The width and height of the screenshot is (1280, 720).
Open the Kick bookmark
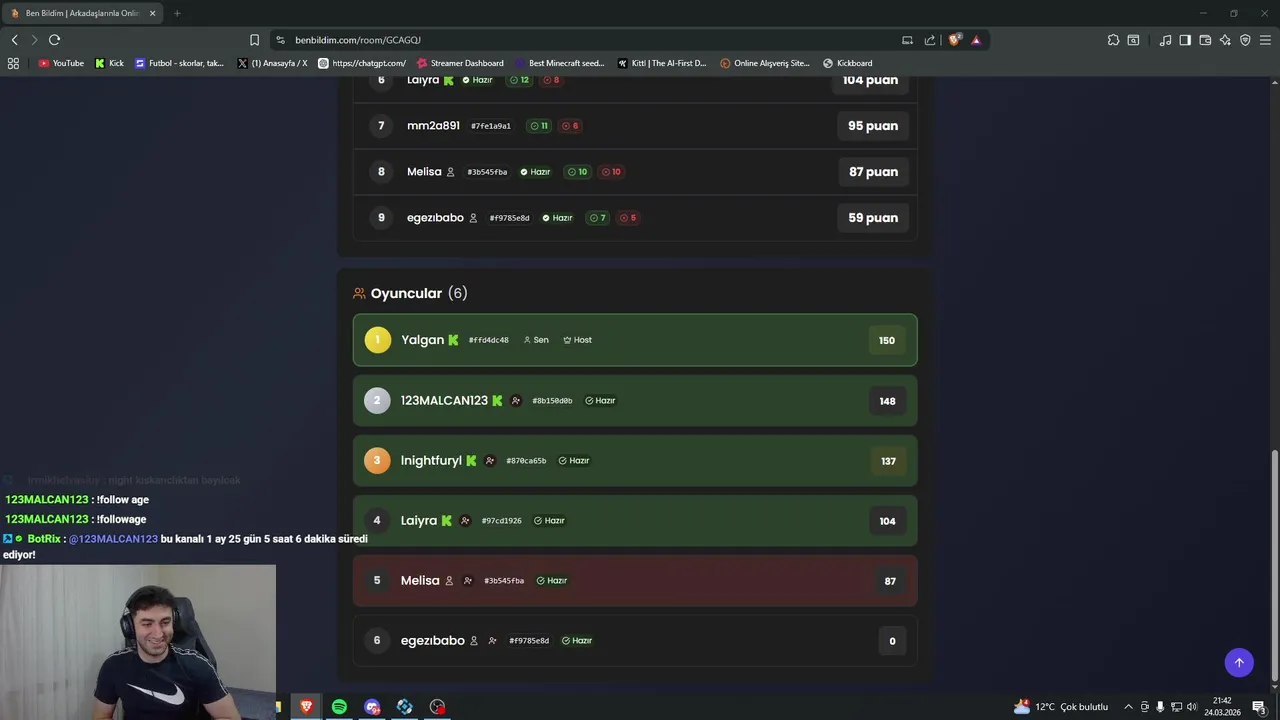pos(109,63)
